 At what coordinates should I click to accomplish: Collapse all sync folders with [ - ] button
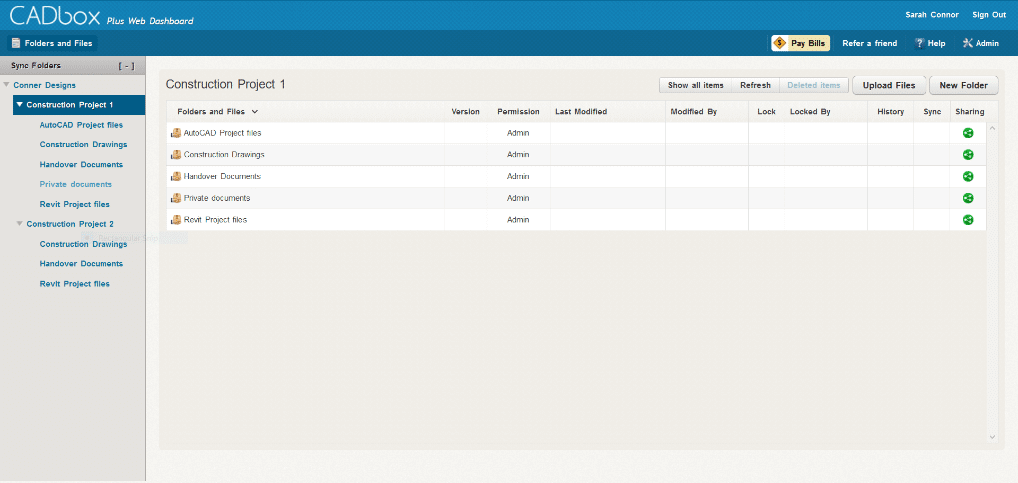pyautogui.click(x=126, y=66)
